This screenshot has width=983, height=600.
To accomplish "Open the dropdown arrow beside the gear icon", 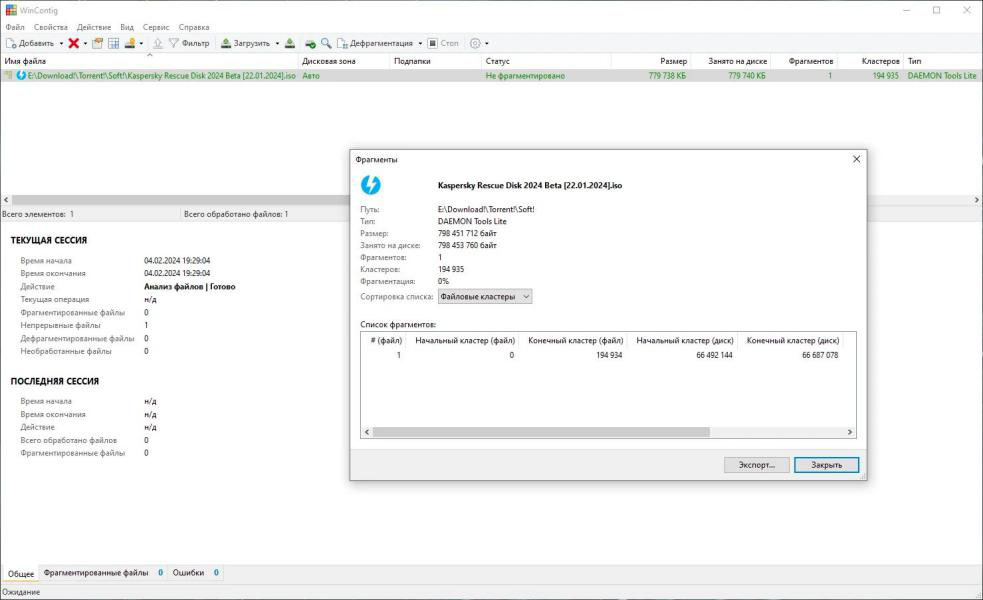I will tap(486, 44).
